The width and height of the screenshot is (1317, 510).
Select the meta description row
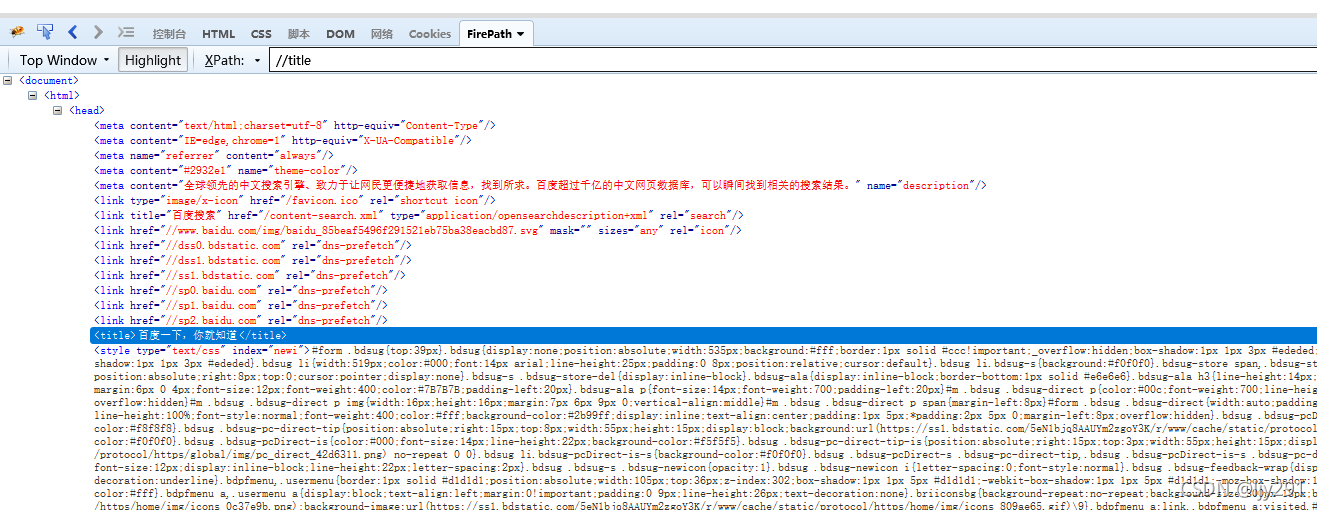pos(540,185)
